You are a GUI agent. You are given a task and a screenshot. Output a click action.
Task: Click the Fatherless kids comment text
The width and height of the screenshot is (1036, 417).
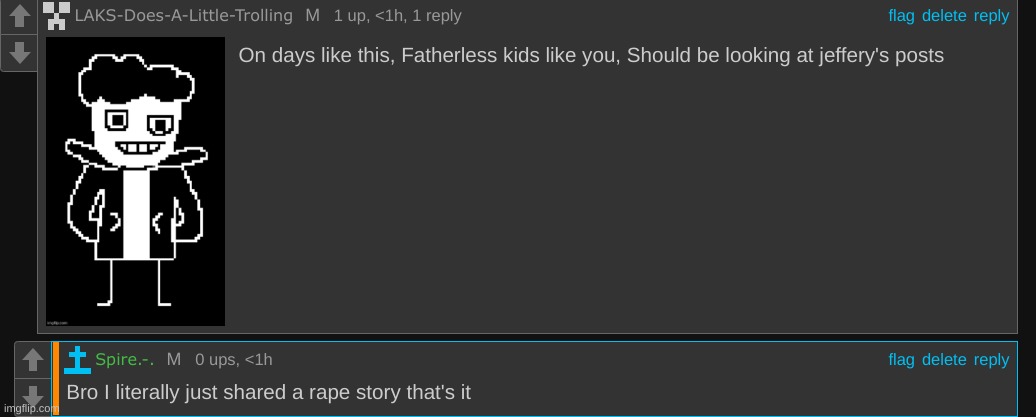tap(590, 55)
